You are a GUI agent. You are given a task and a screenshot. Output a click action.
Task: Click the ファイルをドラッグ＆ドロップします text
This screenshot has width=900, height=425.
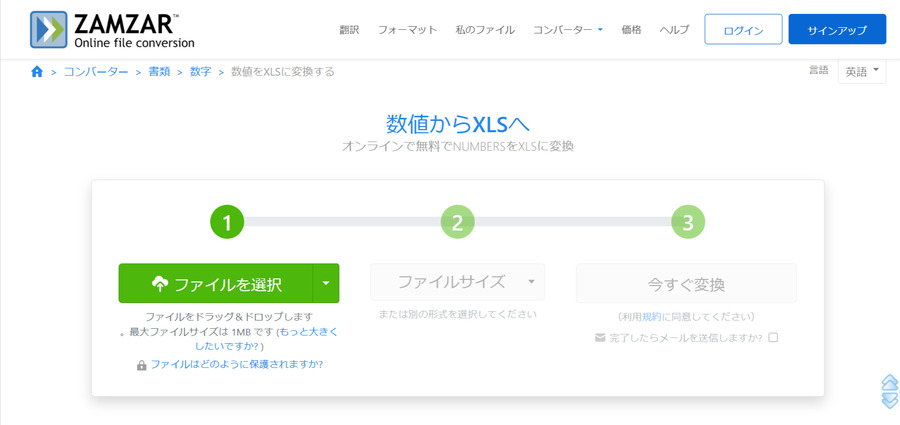(x=229, y=316)
